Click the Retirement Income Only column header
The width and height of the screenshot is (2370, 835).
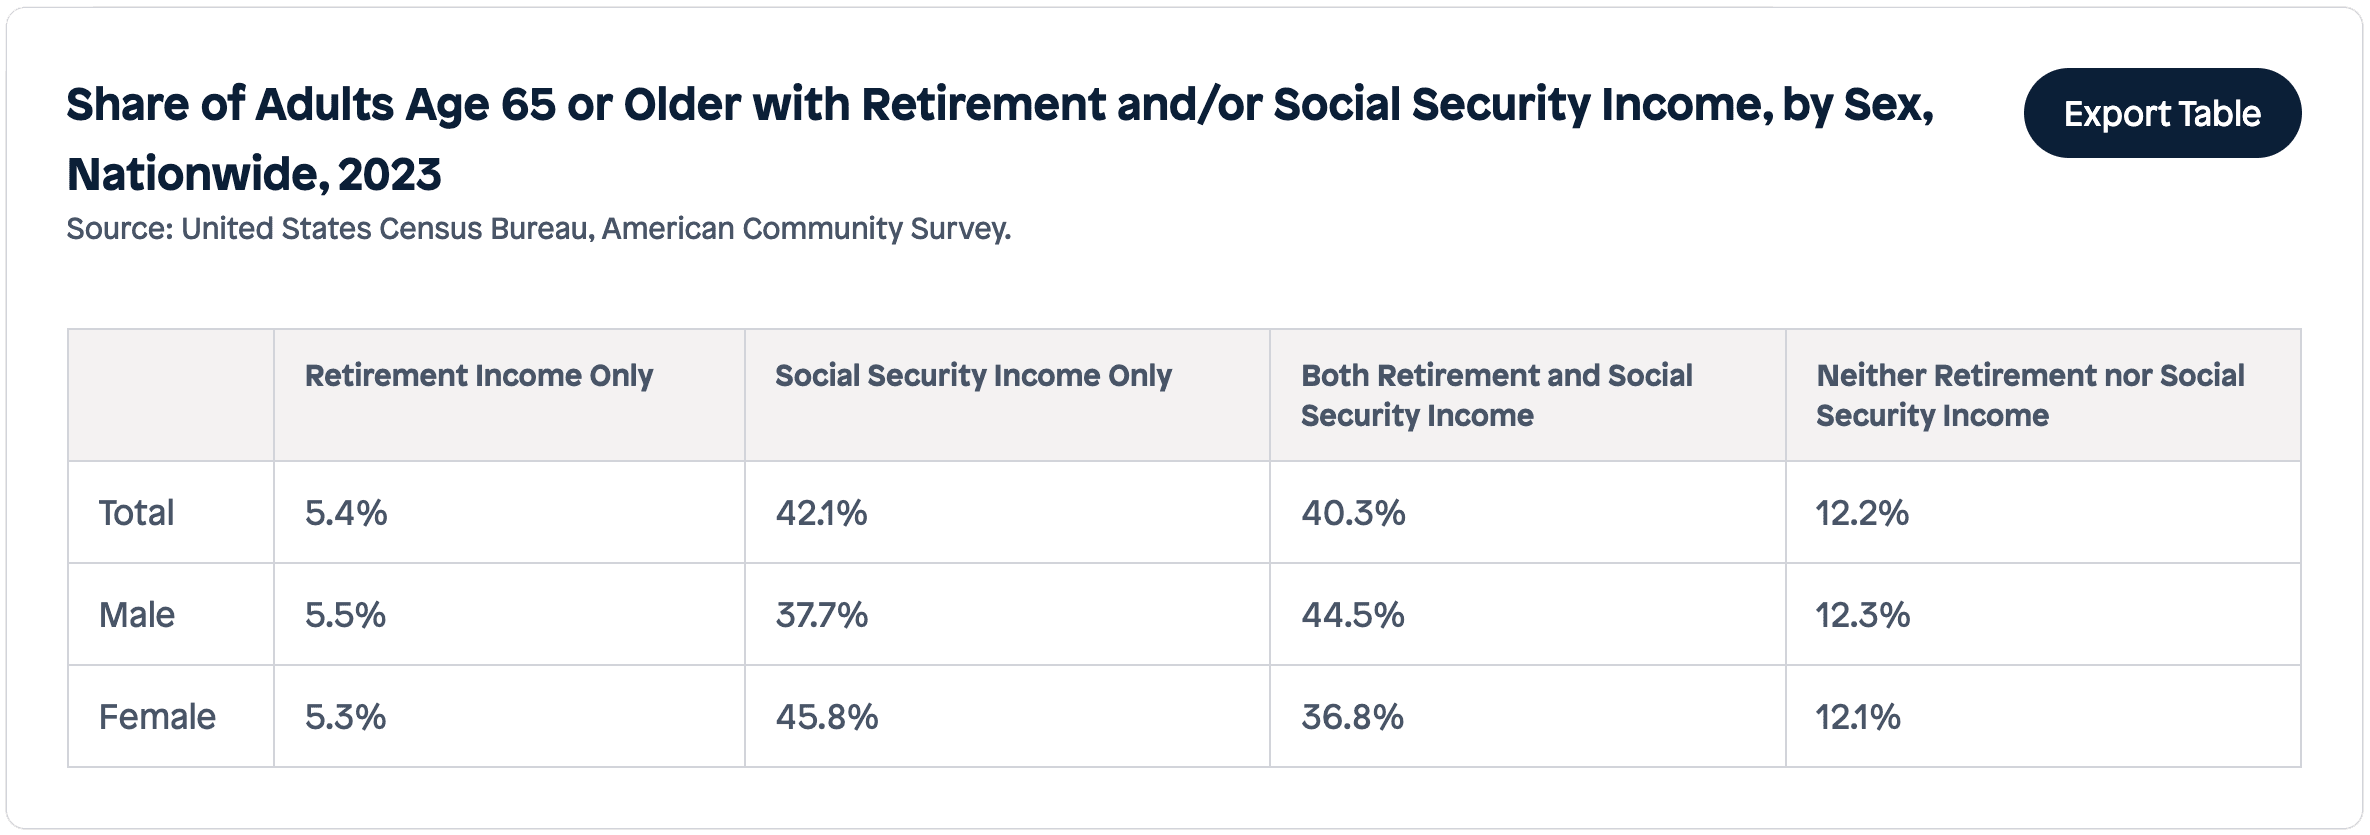pos(479,376)
